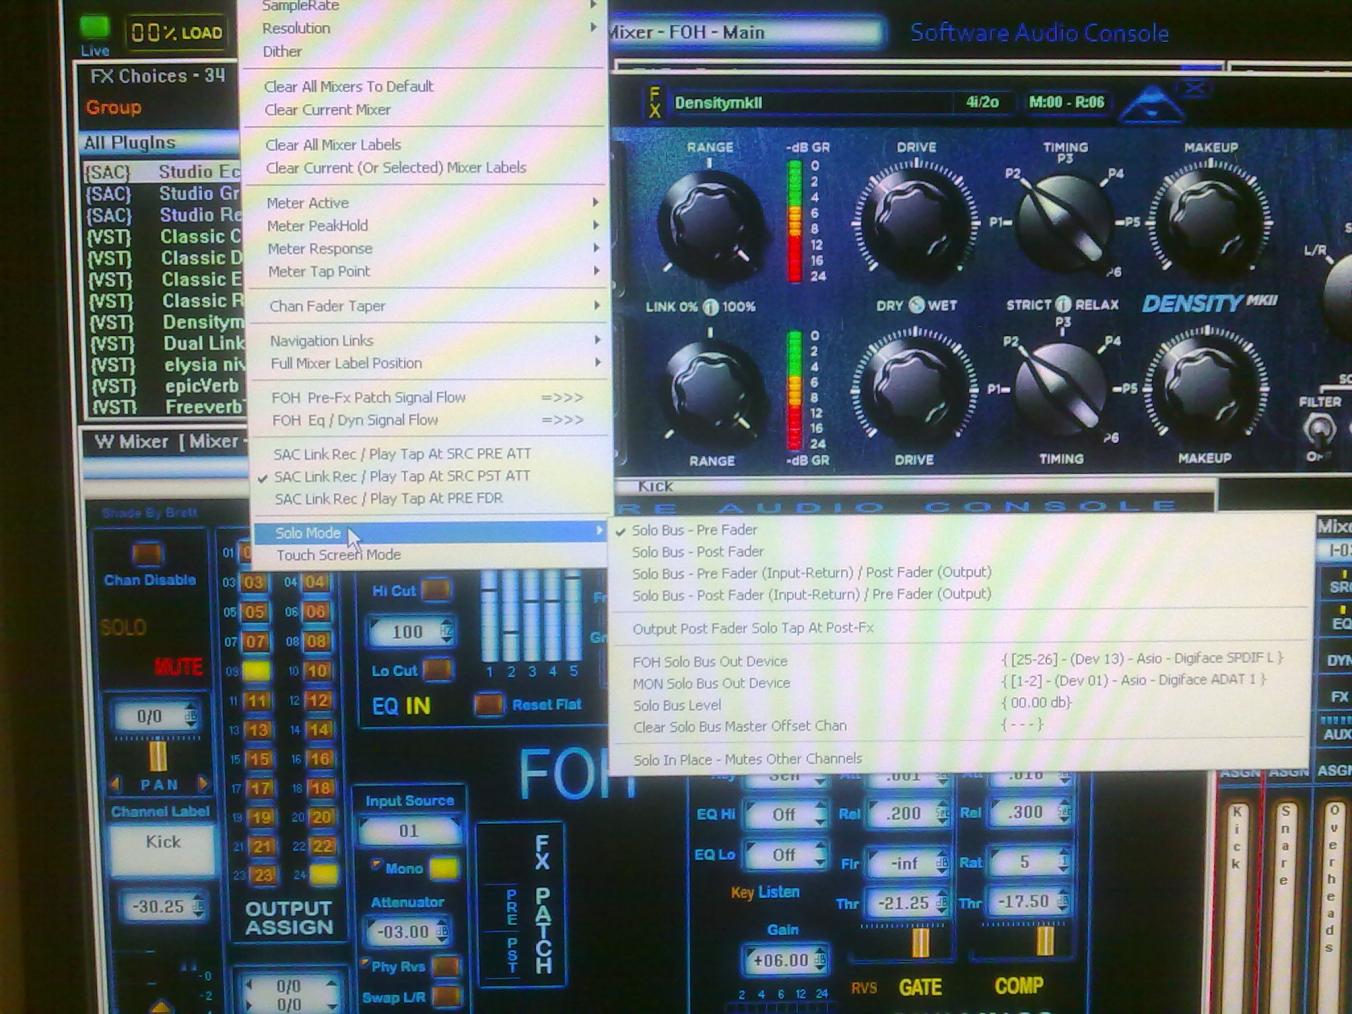
Task: Open FOH Eq / Dyn Signal Flow
Action: point(428,421)
